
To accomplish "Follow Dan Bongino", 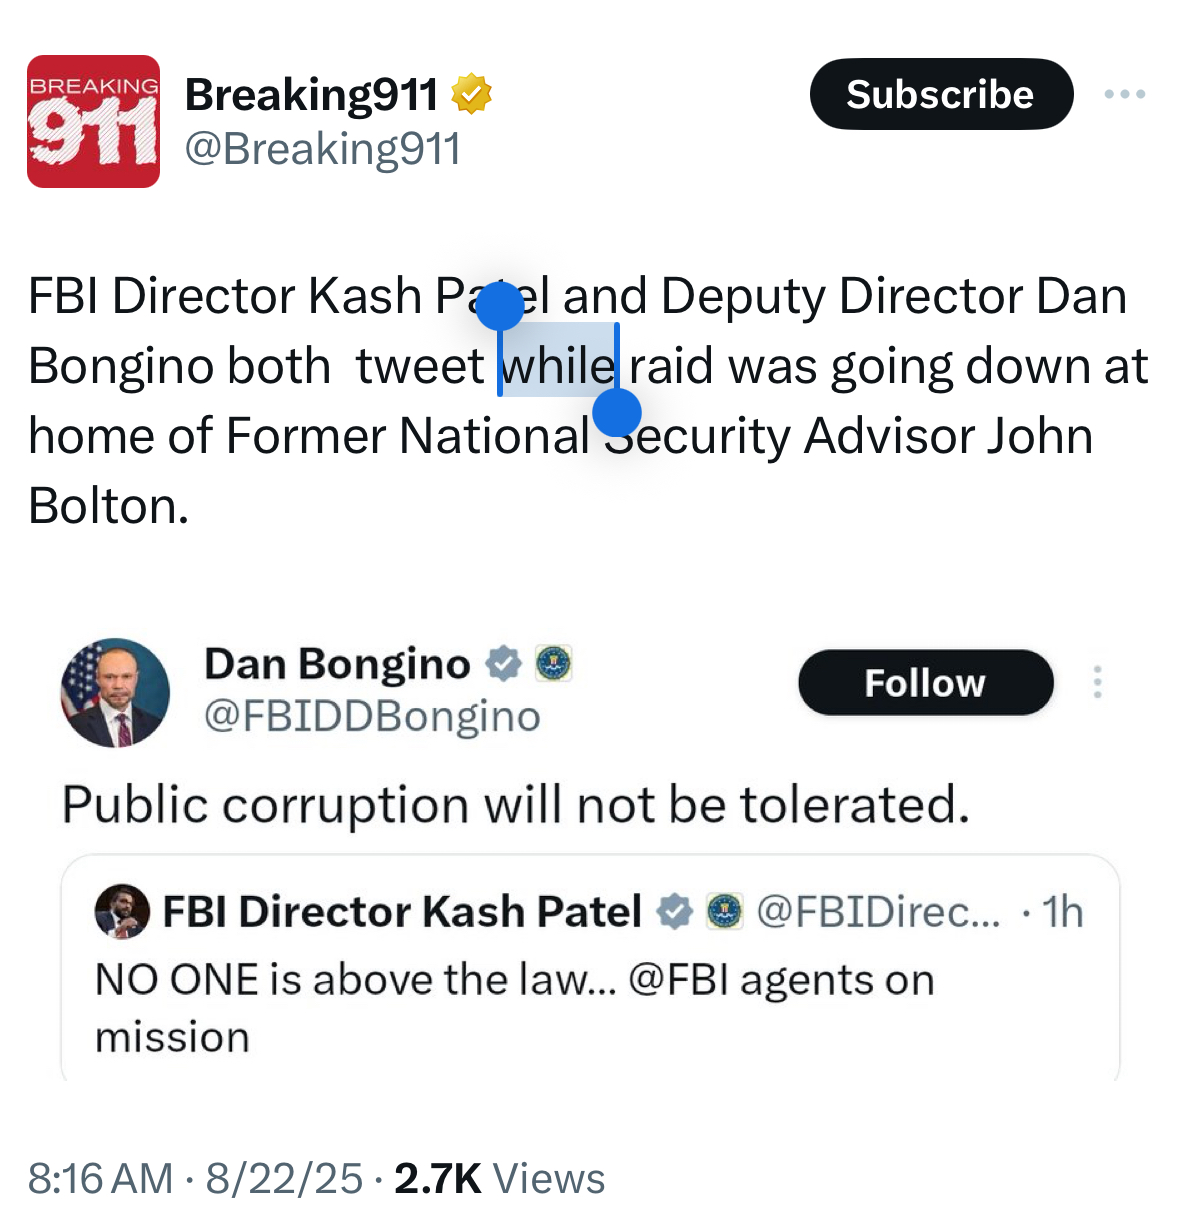I will pos(925,682).
